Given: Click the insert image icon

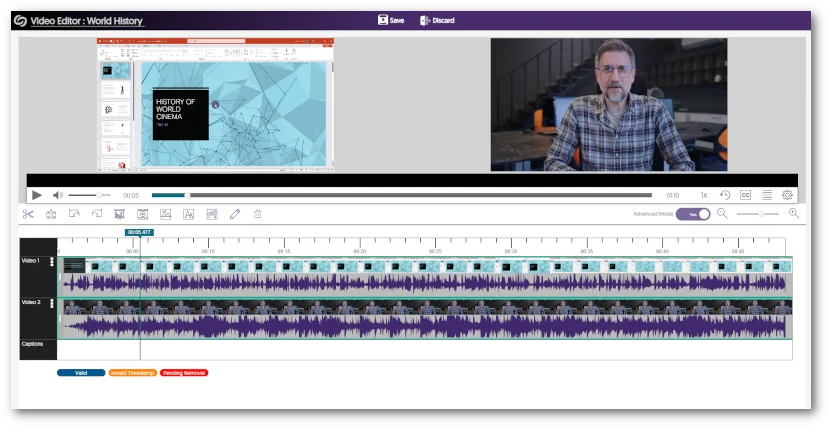Looking at the screenshot, I should (x=166, y=214).
